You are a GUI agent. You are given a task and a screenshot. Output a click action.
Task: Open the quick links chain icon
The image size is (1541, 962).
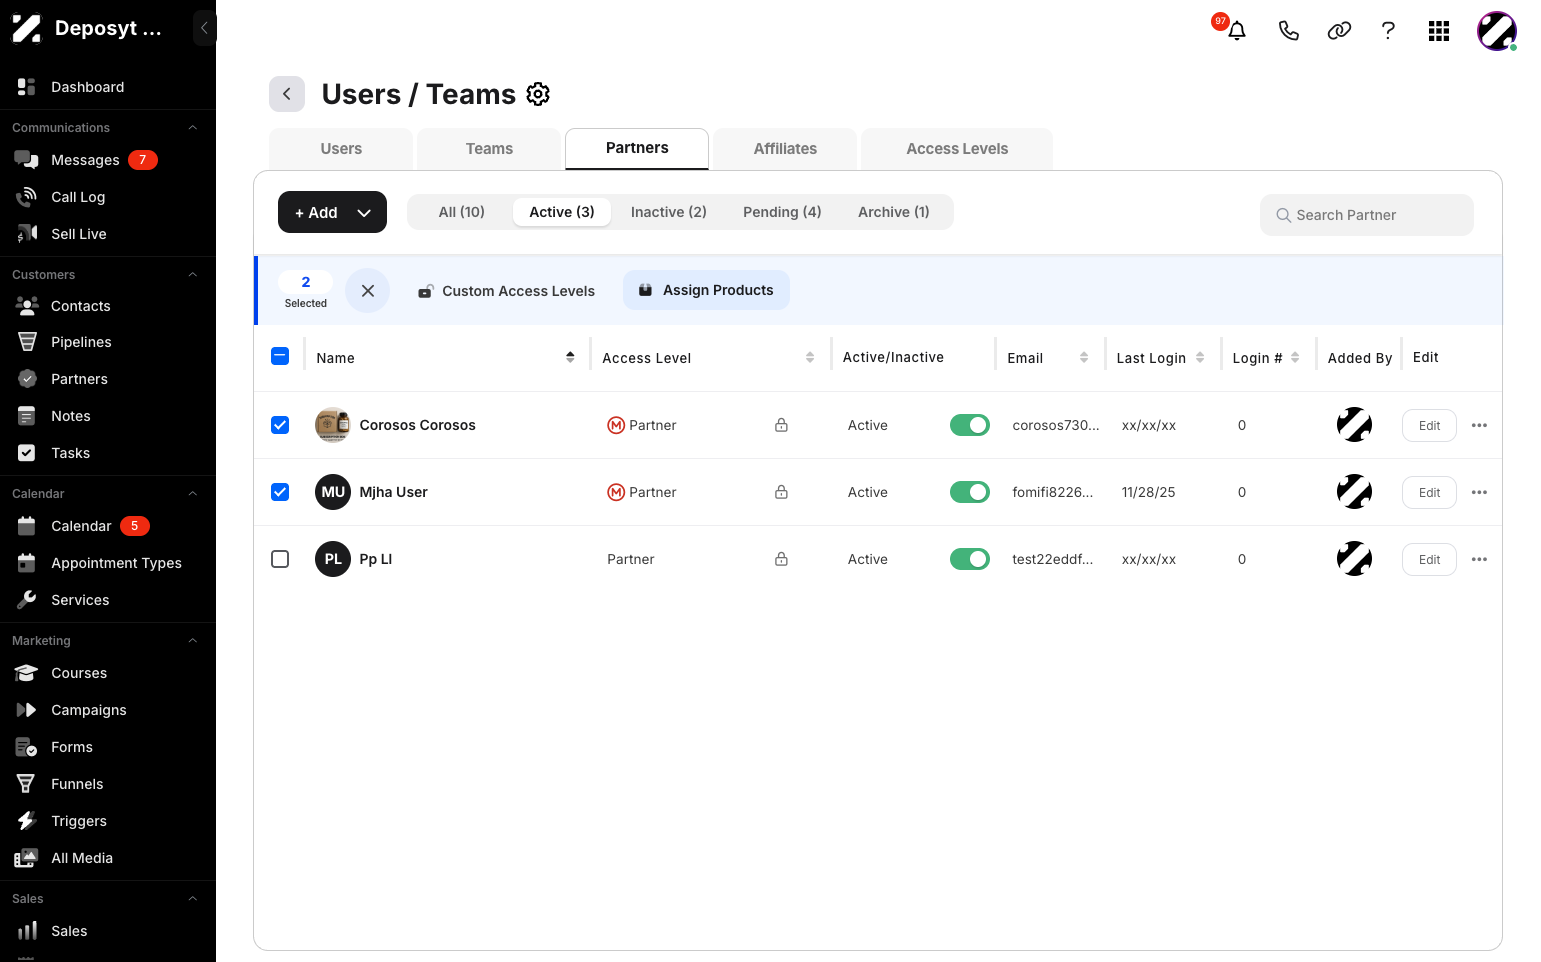[1339, 31]
